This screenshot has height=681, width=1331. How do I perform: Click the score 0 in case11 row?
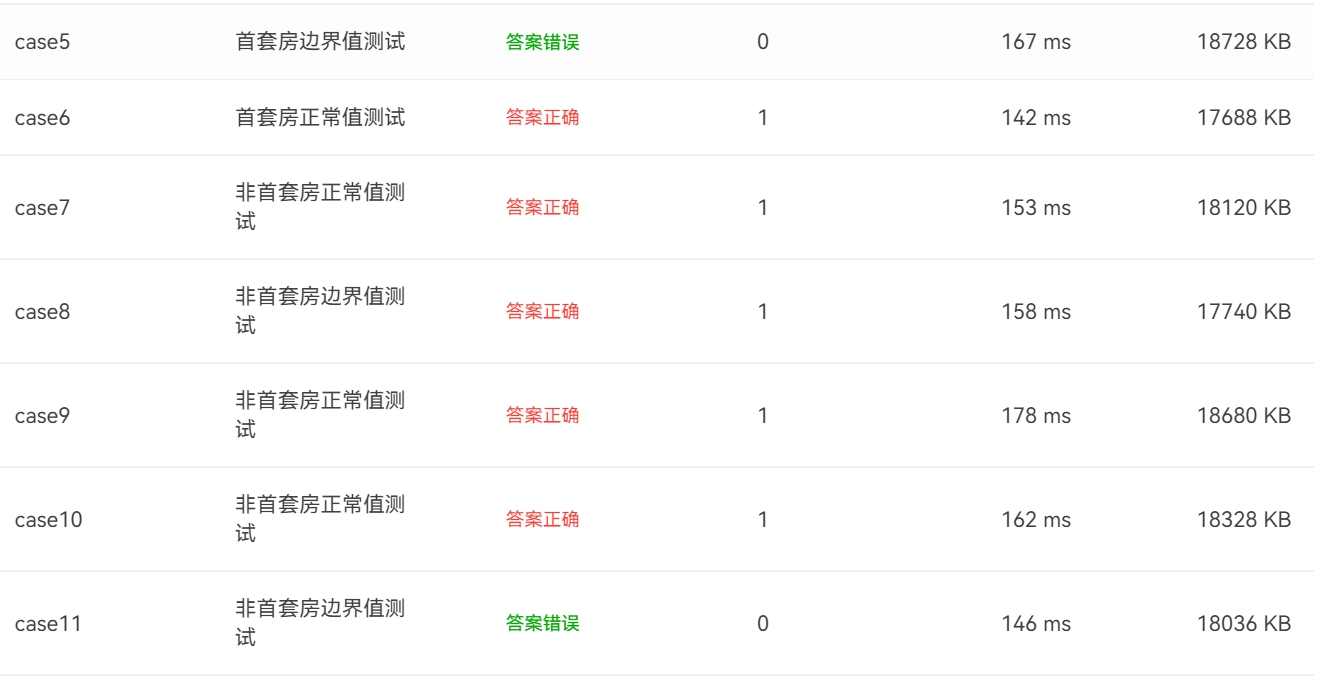pos(763,624)
